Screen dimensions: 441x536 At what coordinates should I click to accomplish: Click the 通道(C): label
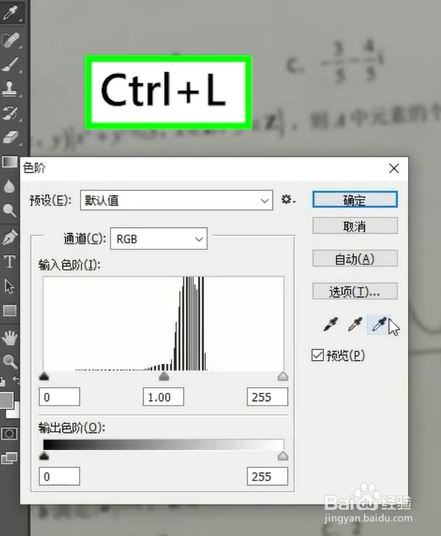click(85, 239)
